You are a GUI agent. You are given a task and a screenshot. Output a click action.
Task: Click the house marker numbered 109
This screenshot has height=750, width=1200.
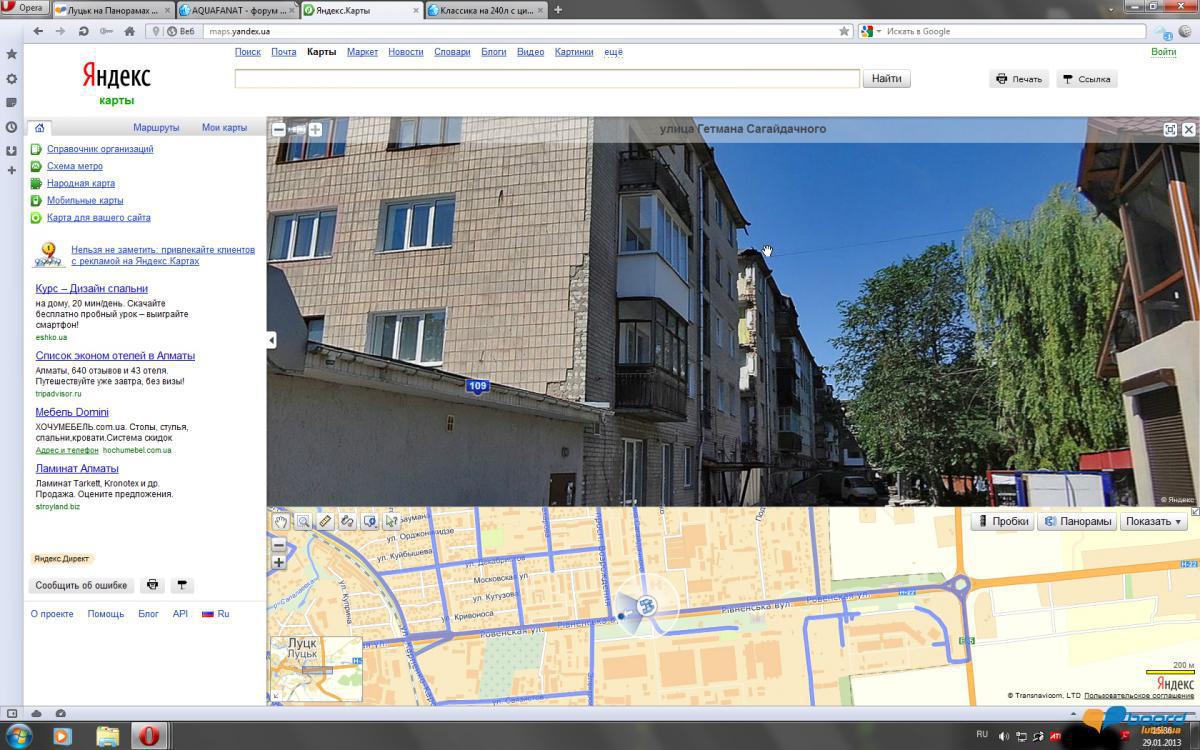pos(478,386)
